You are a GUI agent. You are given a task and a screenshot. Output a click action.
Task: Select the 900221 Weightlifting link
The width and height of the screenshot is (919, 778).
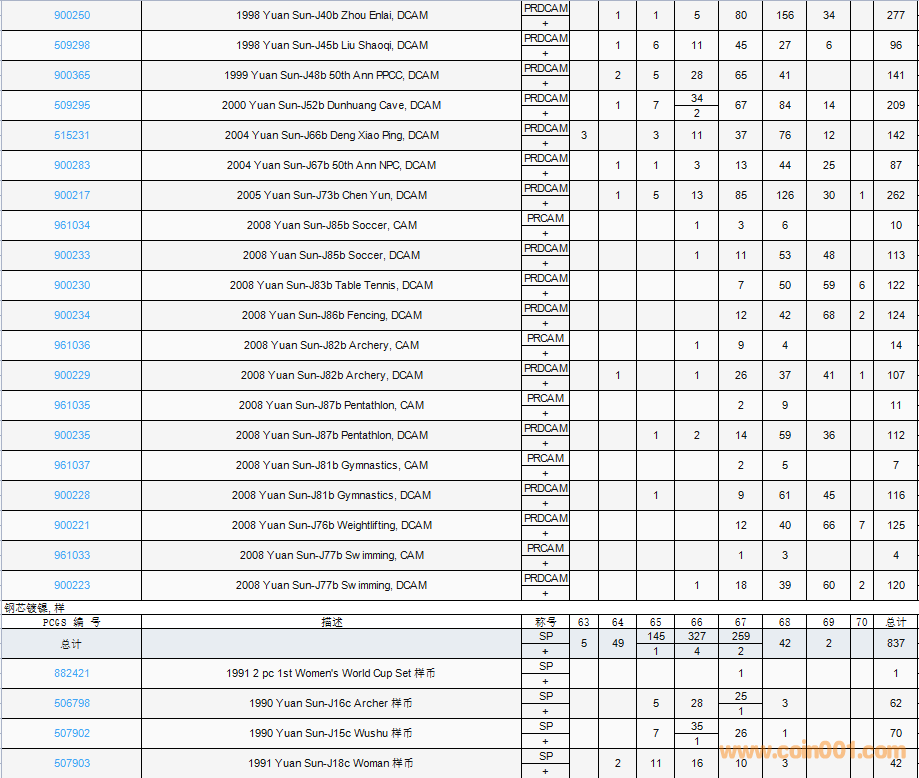click(71, 525)
